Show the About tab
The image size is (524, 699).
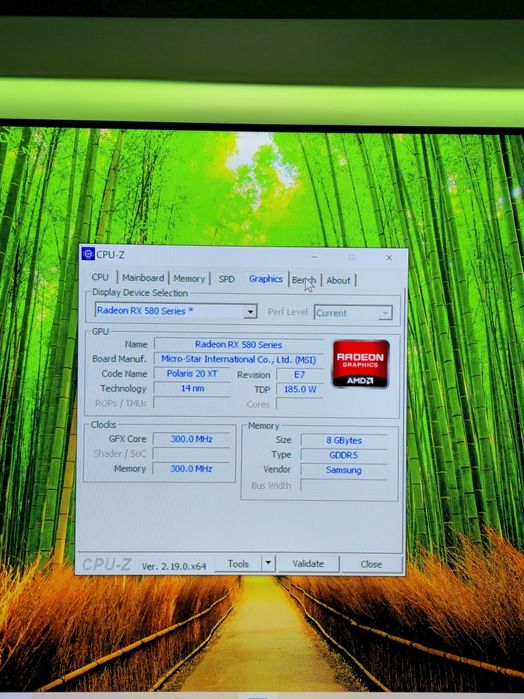338,280
